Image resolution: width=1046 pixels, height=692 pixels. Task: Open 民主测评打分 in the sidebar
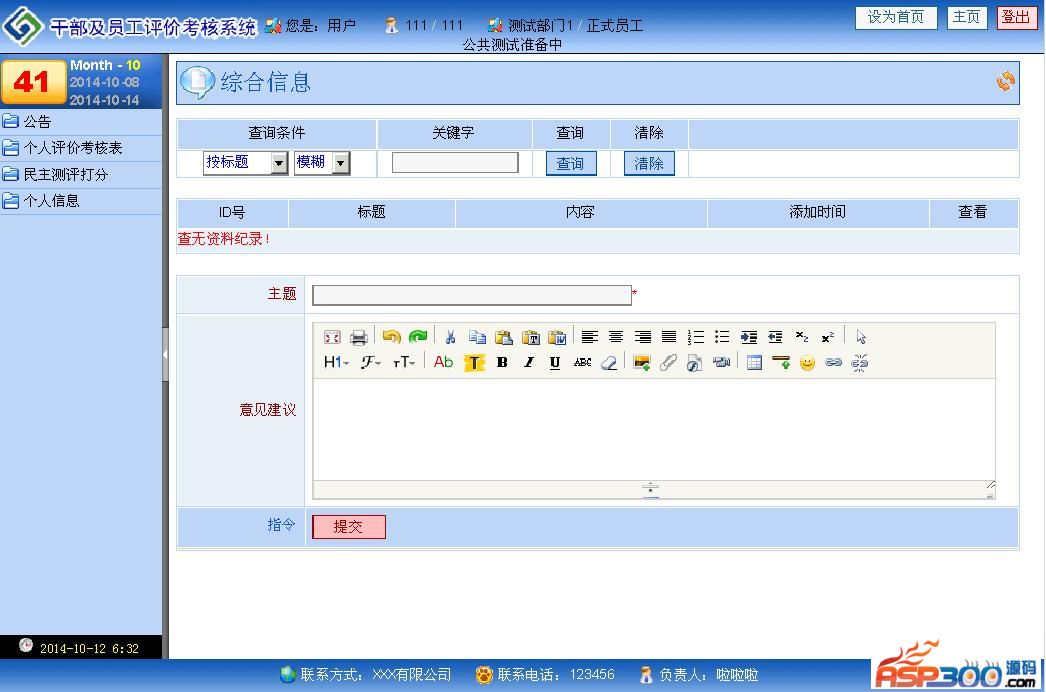[x=65, y=175]
